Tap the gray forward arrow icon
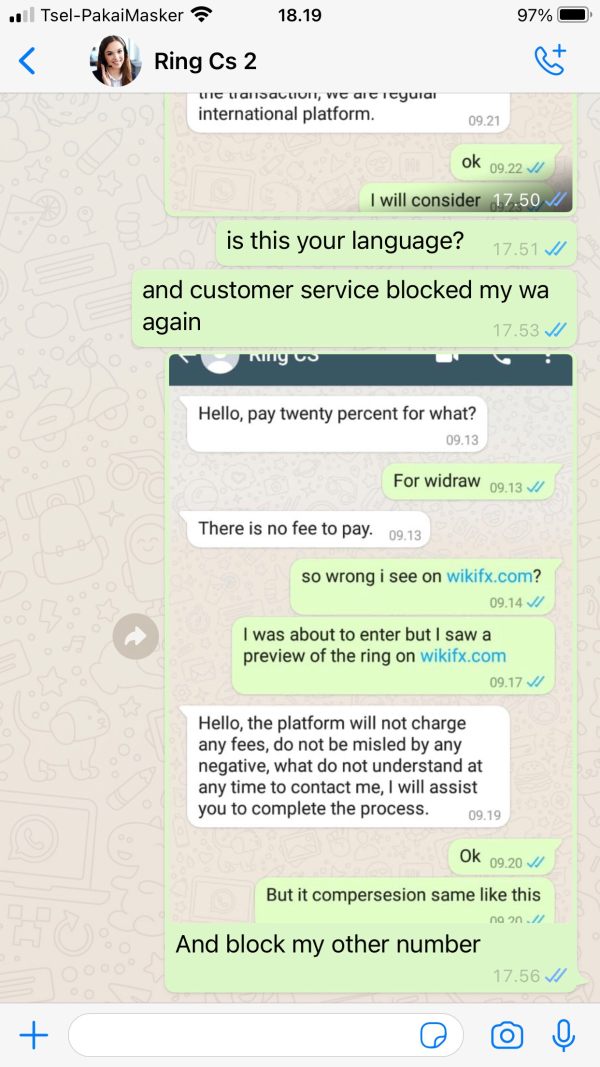This screenshot has height=1067, width=600. (136, 637)
